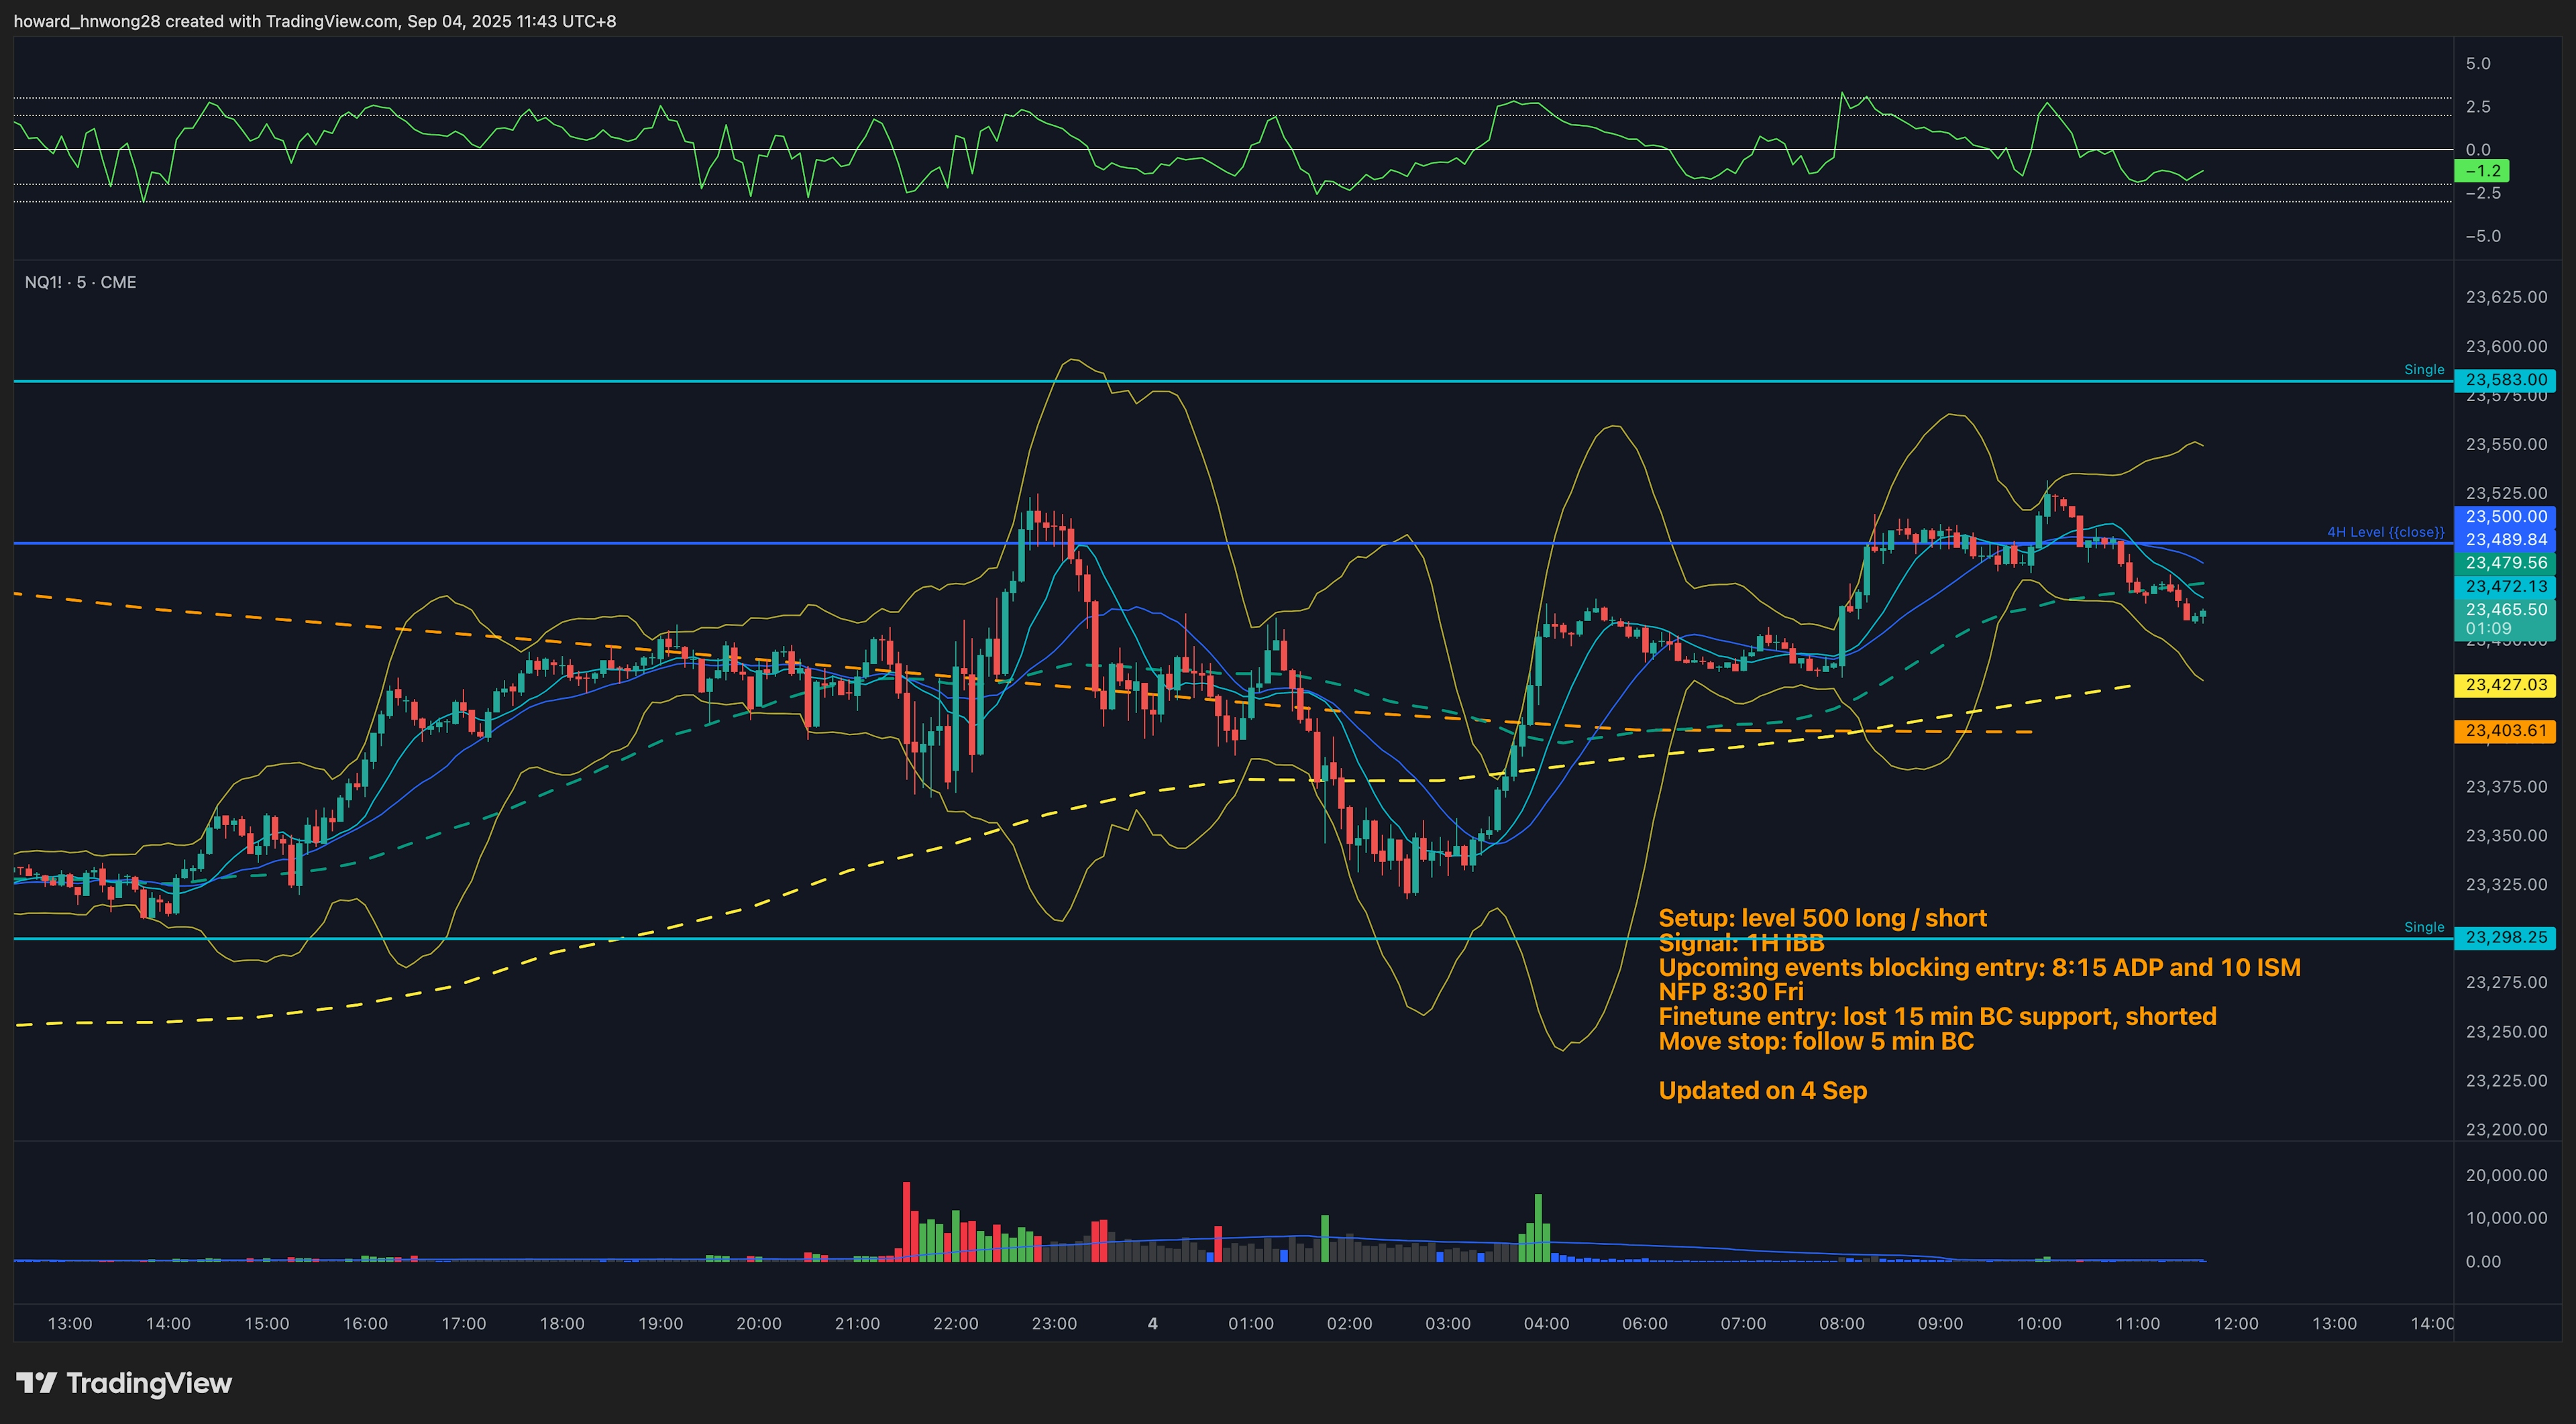Screen dimensions: 2576x1424
Task: Click the 23,489.84 price label
Action: click(2505, 540)
